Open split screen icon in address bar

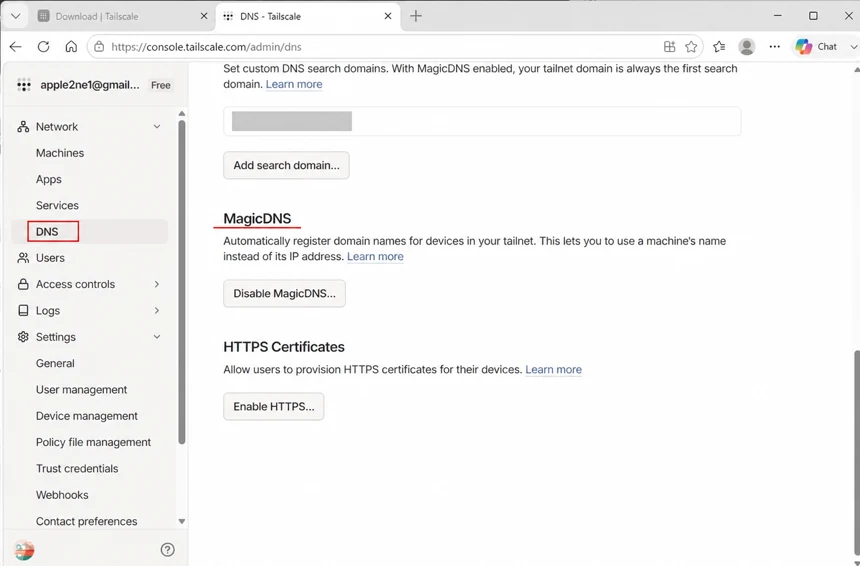tap(669, 47)
